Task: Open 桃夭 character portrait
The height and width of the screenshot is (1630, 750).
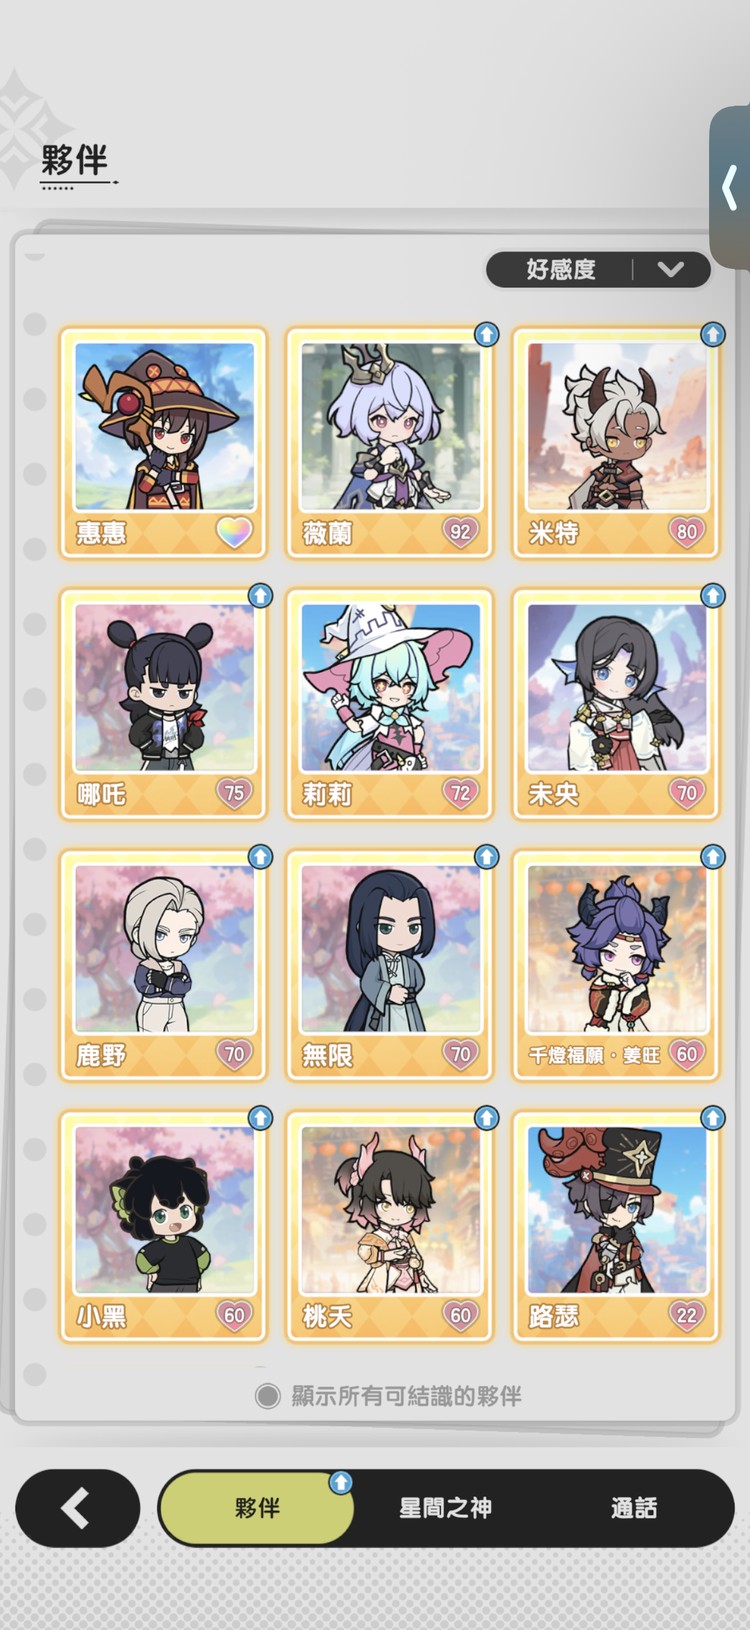Action: tap(390, 1209)
